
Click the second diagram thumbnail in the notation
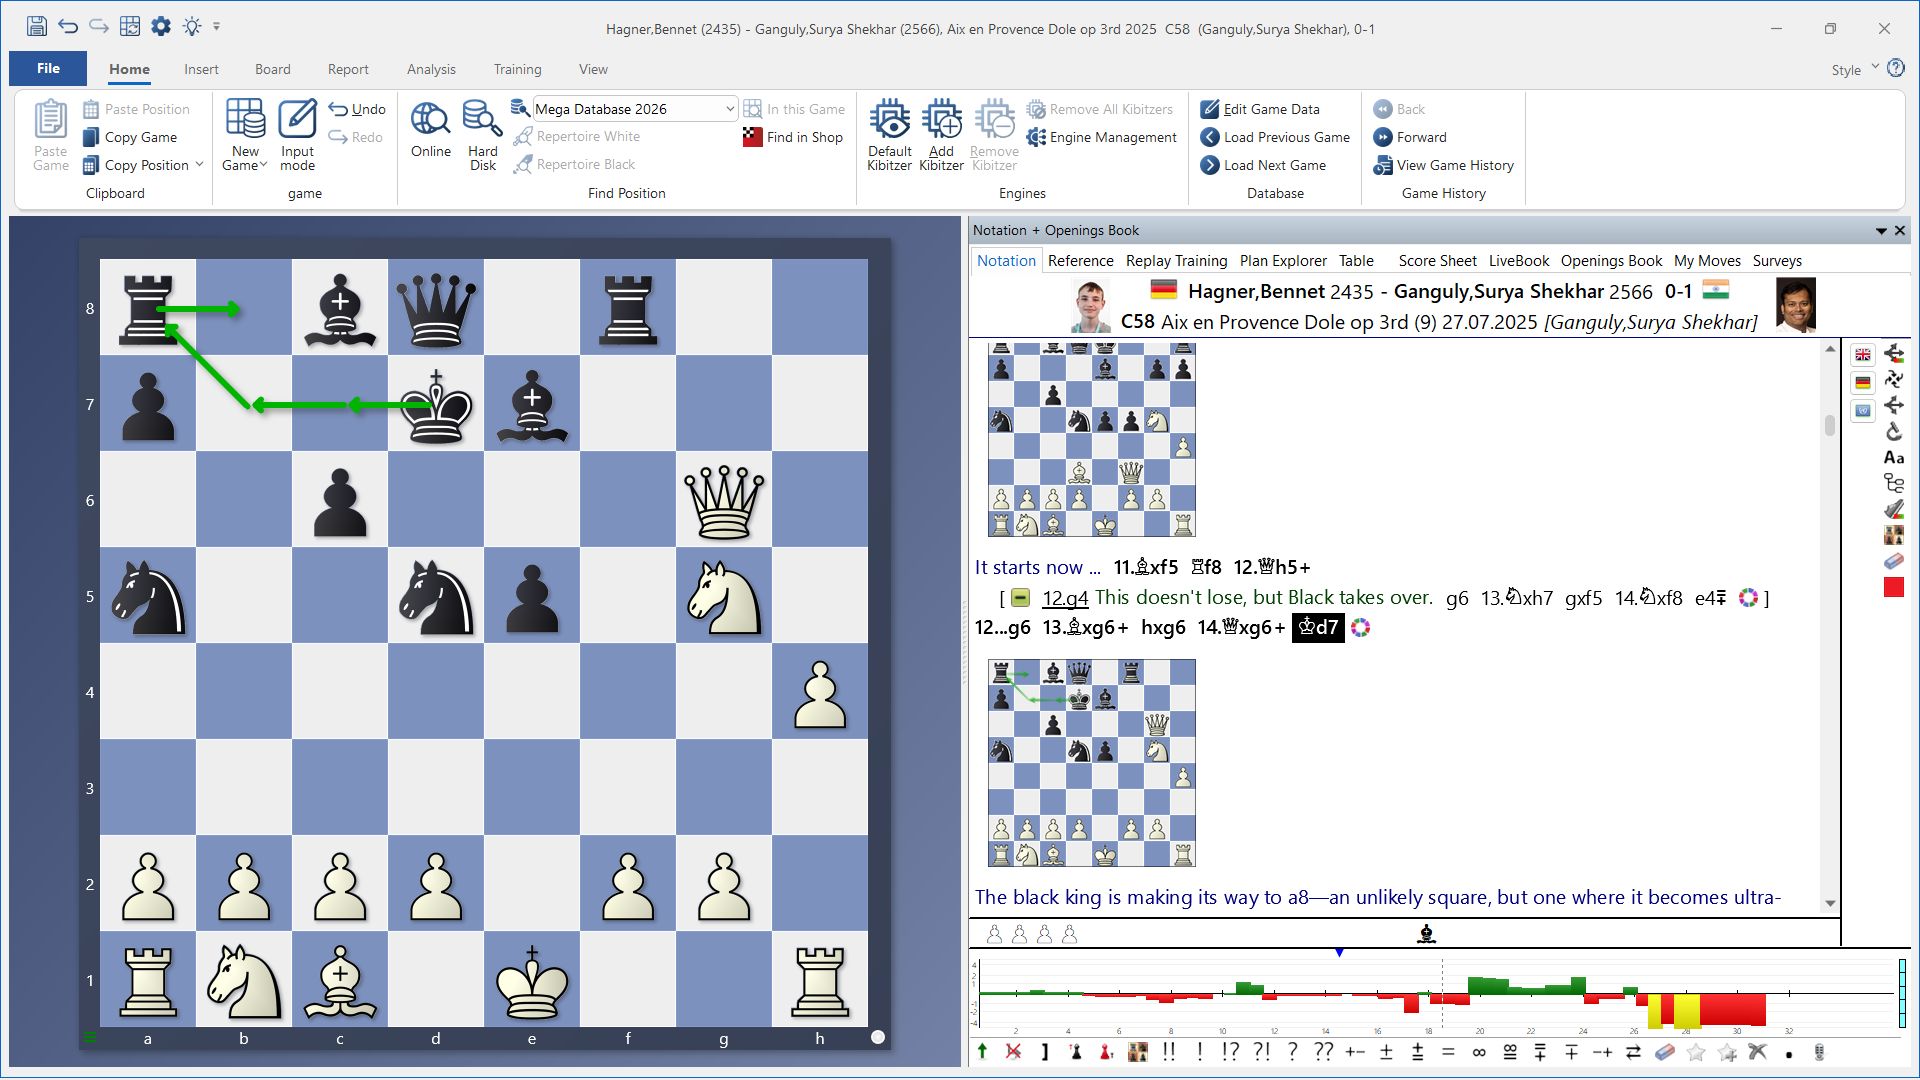coord(1091,762)
